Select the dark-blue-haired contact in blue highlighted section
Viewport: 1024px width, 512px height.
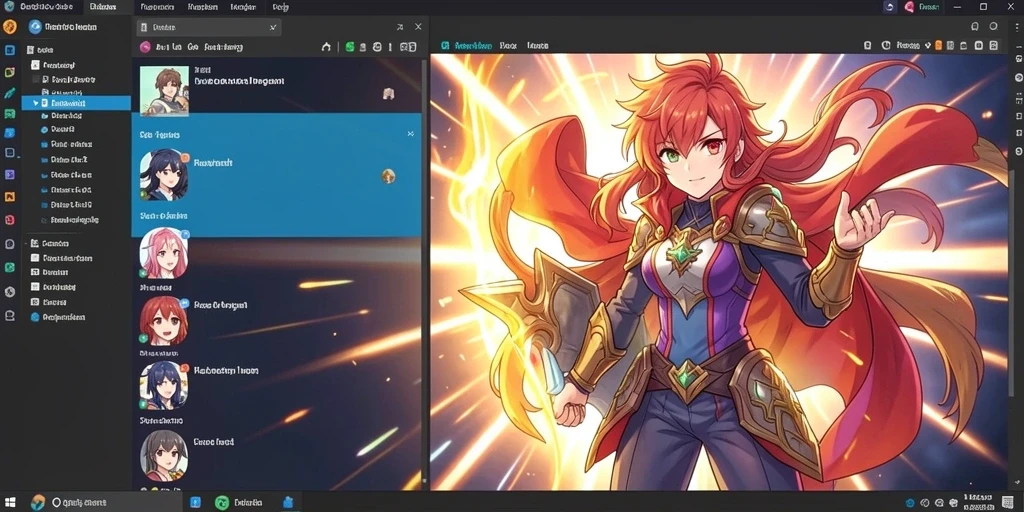coord(164,175)
